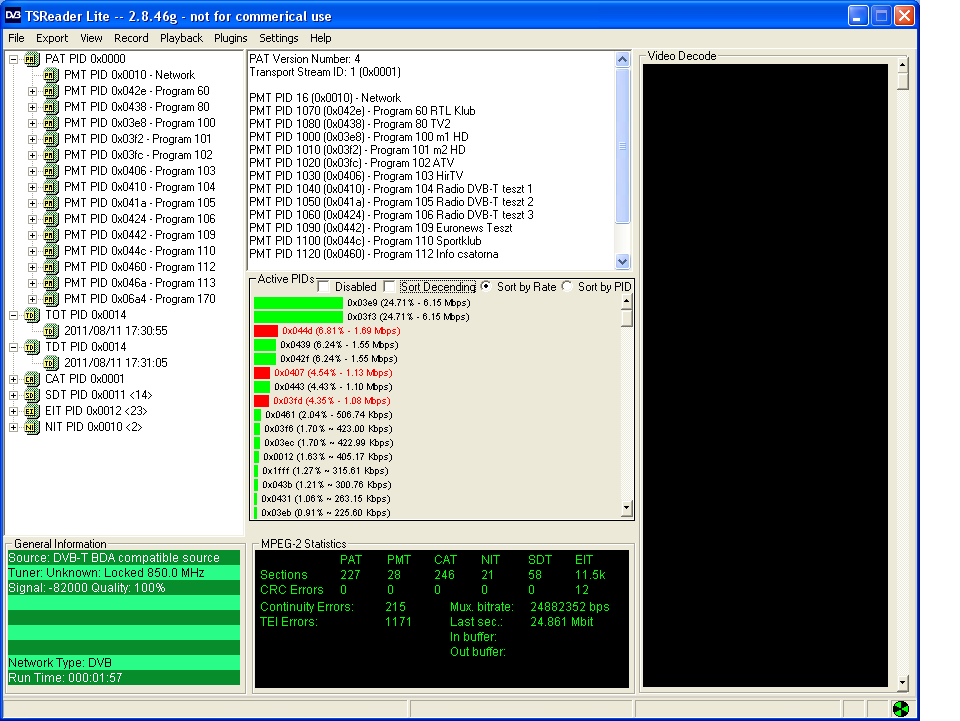Toggle the Disabled checkbox in Active PIDs
960x721 pixels.
click(x=324, y=286)
